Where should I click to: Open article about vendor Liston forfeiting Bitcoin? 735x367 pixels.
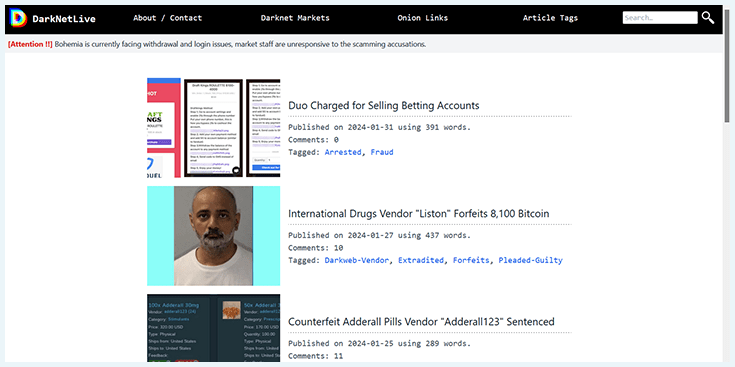(419, 214)
